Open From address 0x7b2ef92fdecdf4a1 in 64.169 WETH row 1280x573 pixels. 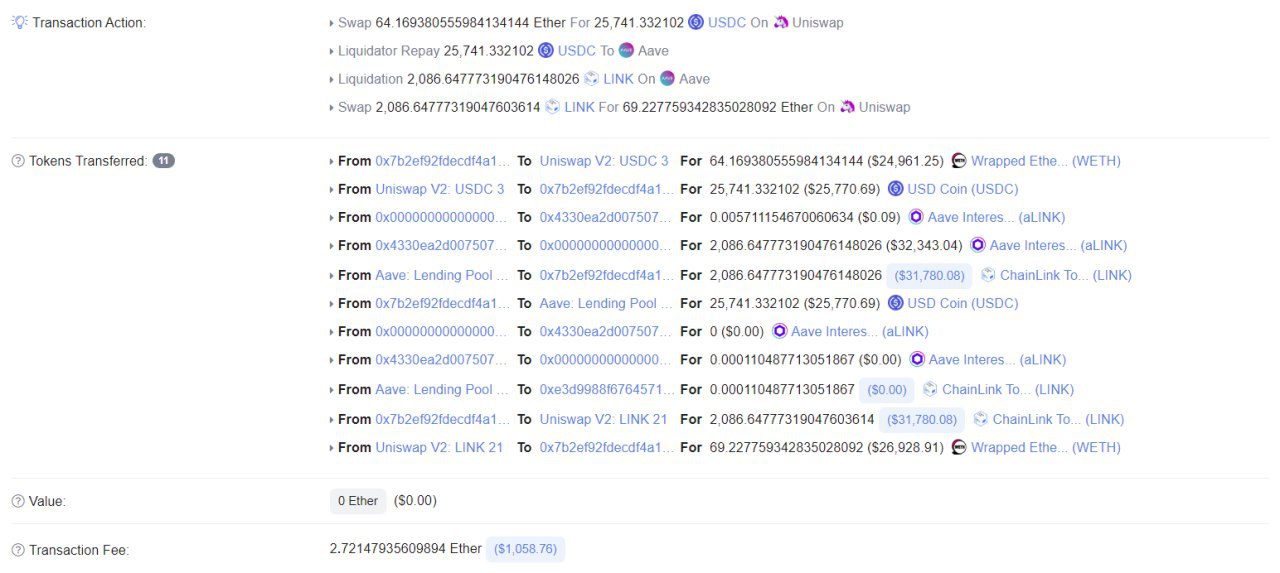click(442, 161)
